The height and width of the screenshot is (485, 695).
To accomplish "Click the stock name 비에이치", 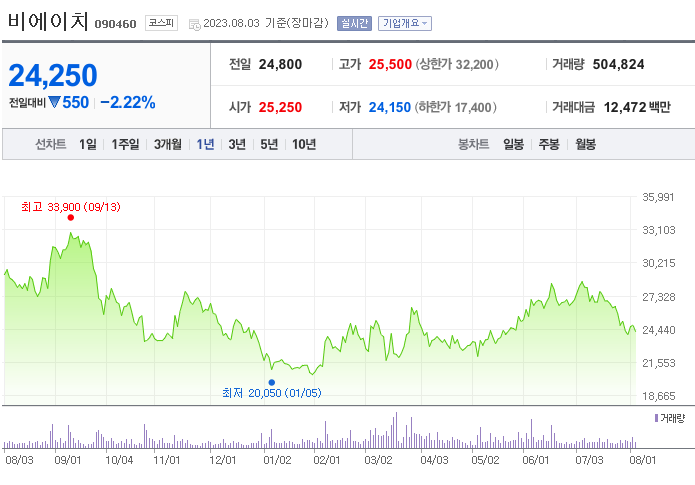I will pos(48,21).
